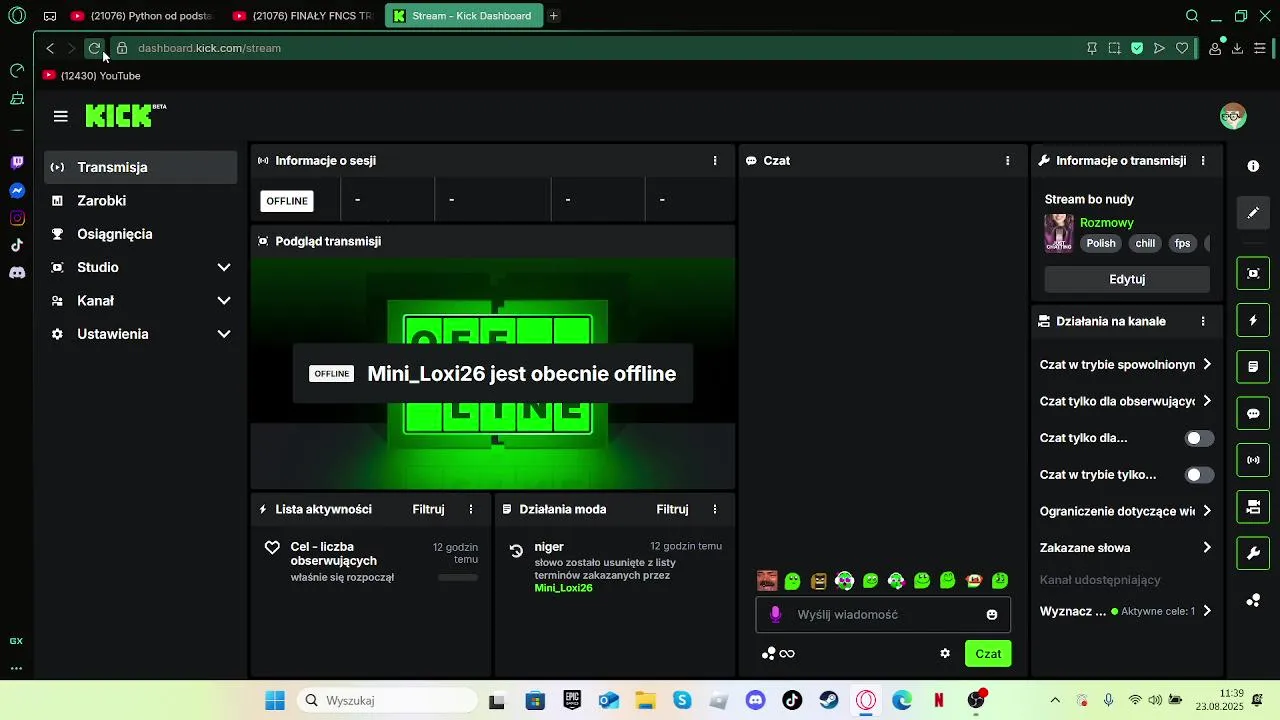Open Twitch in the browser sidebar
The width and height of the screenshot is (1280, 720).
click(17, 163)
